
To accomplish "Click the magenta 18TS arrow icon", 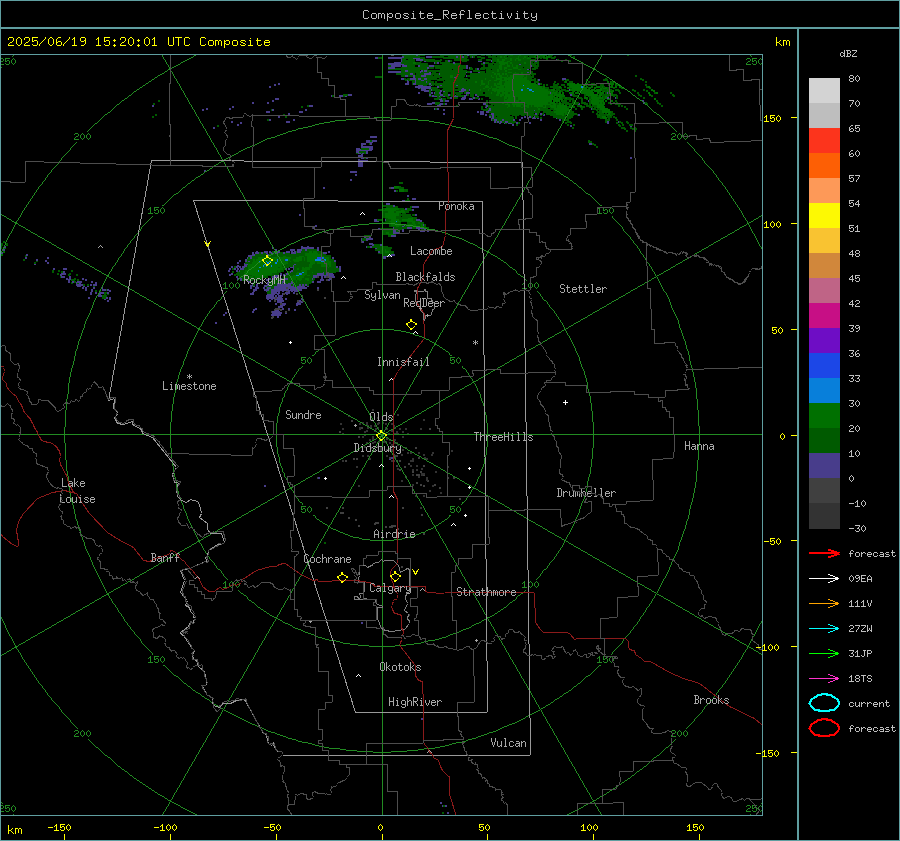I will click(x=824, y=679).
